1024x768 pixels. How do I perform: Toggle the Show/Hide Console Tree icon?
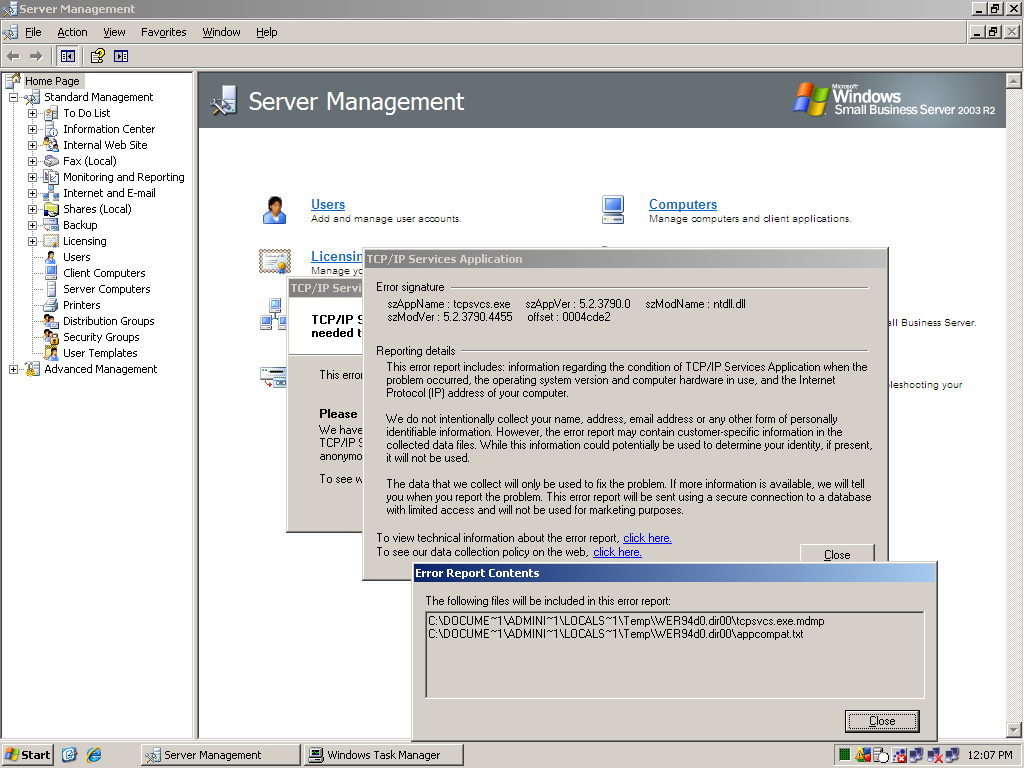(x=67, y=56)
